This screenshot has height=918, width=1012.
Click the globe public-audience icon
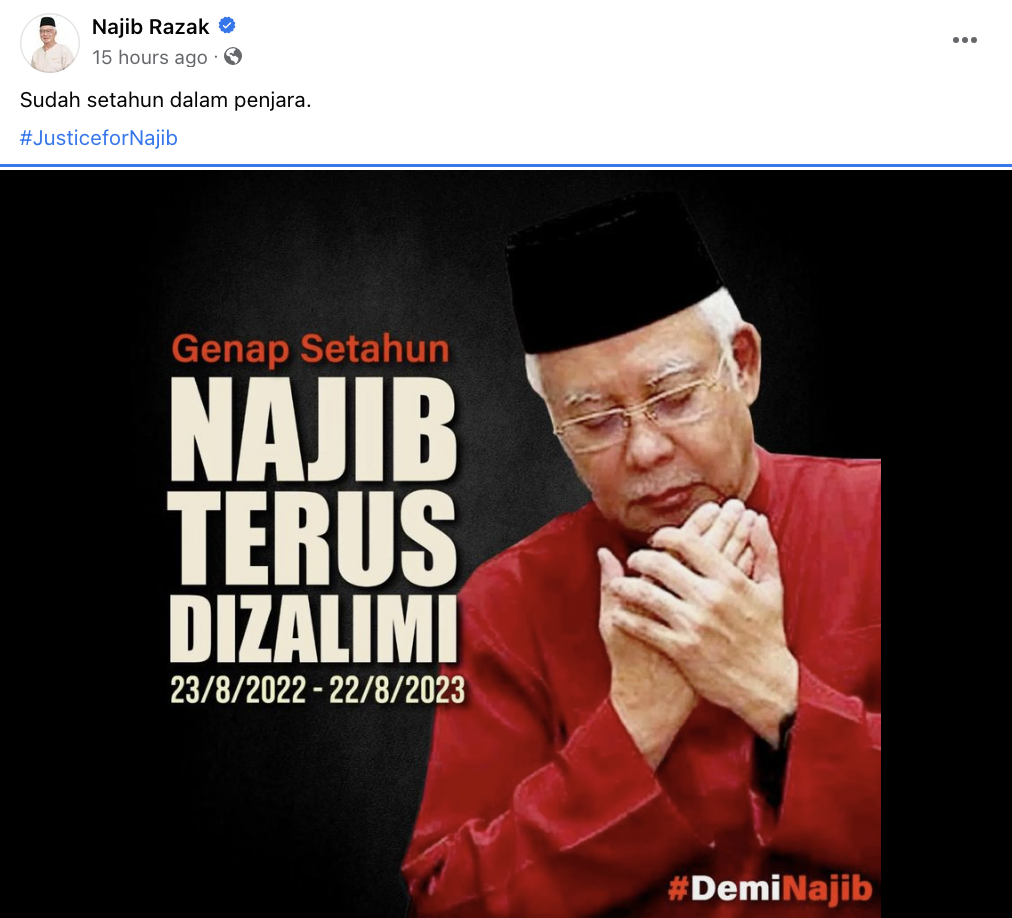tap(233, 57)
